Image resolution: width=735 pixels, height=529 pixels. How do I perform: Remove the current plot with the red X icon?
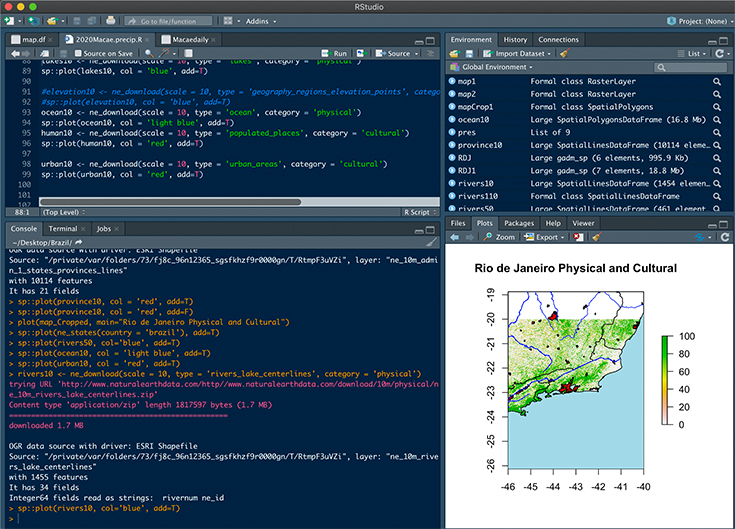[x=578, y=238]
